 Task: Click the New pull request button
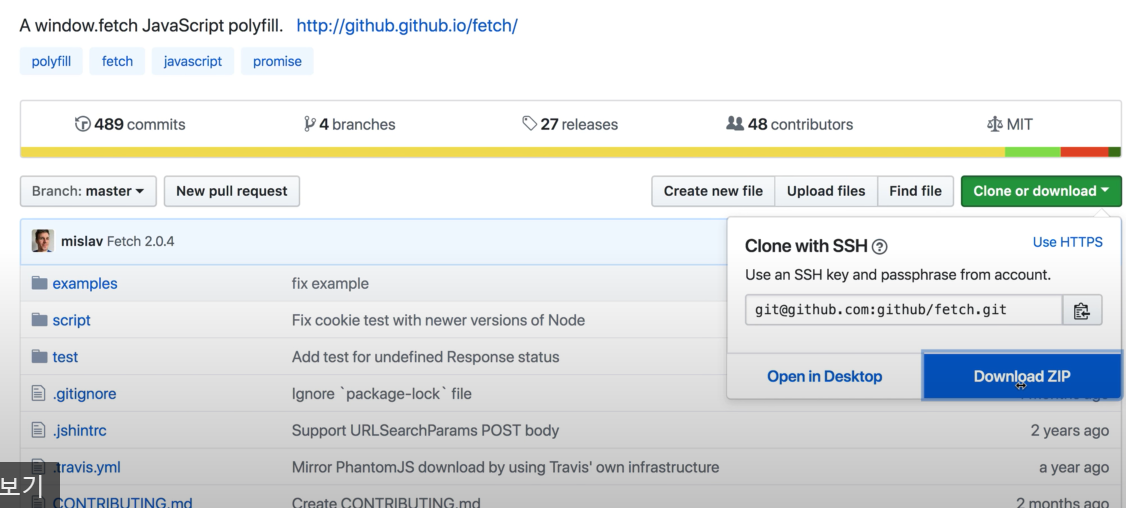232,191
